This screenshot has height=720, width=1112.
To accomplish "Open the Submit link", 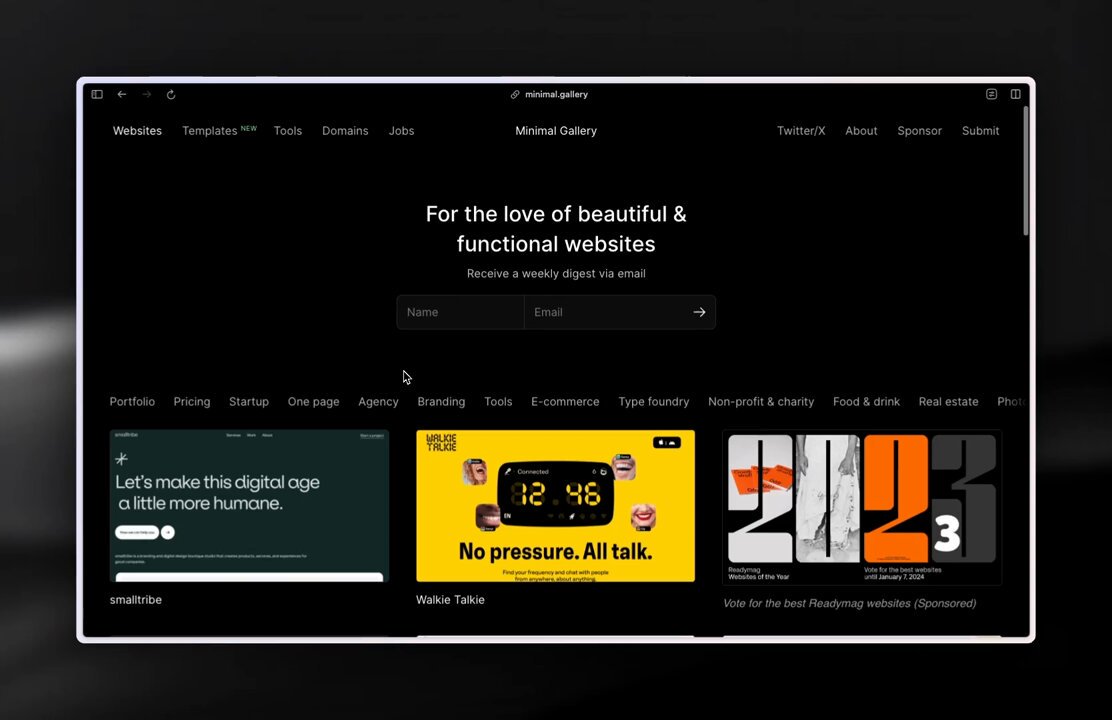I will tap(980, 131).
